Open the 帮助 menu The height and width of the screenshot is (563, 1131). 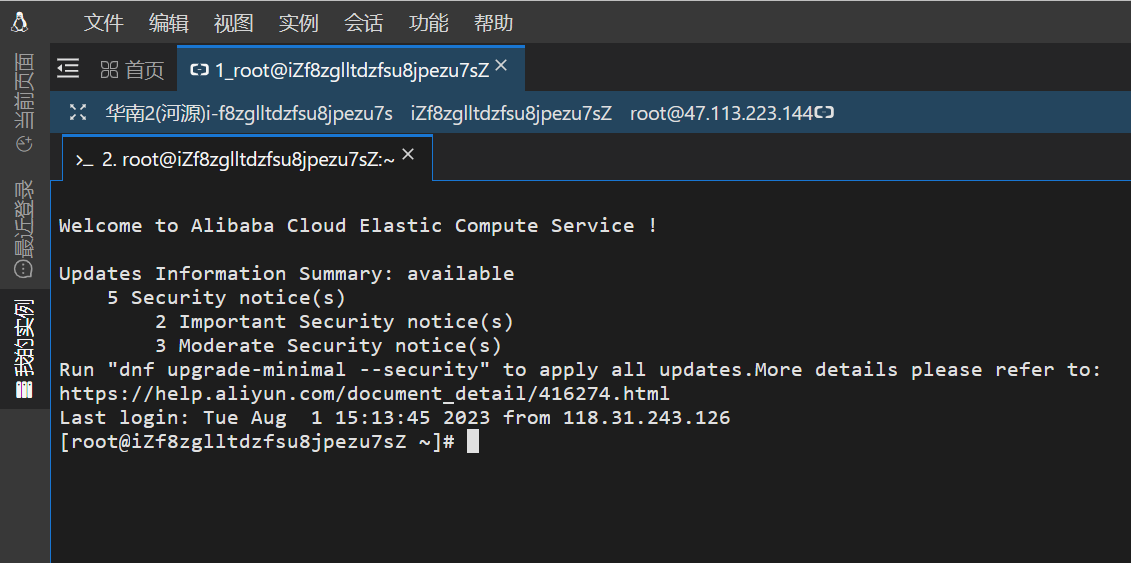[x=494, y=22]
